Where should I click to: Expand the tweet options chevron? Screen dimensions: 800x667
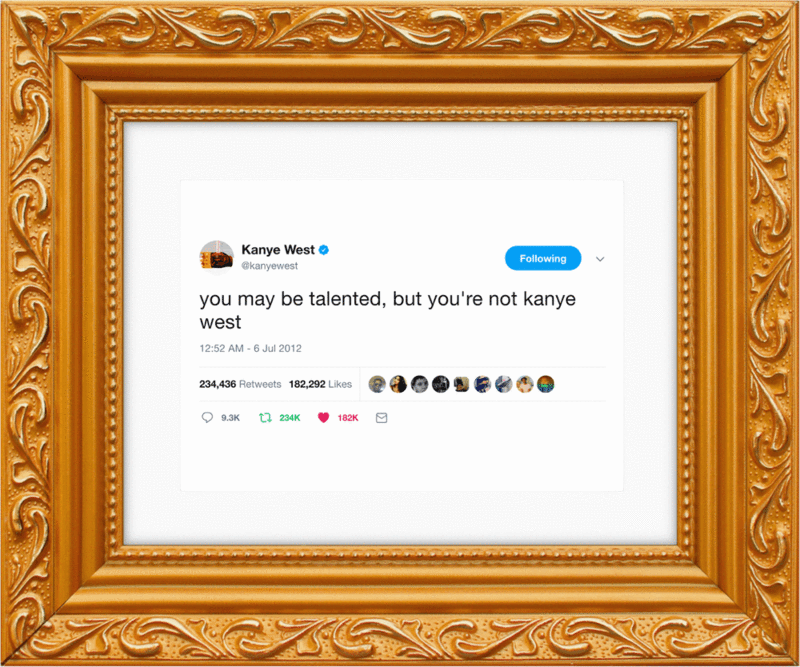point(600,259)
